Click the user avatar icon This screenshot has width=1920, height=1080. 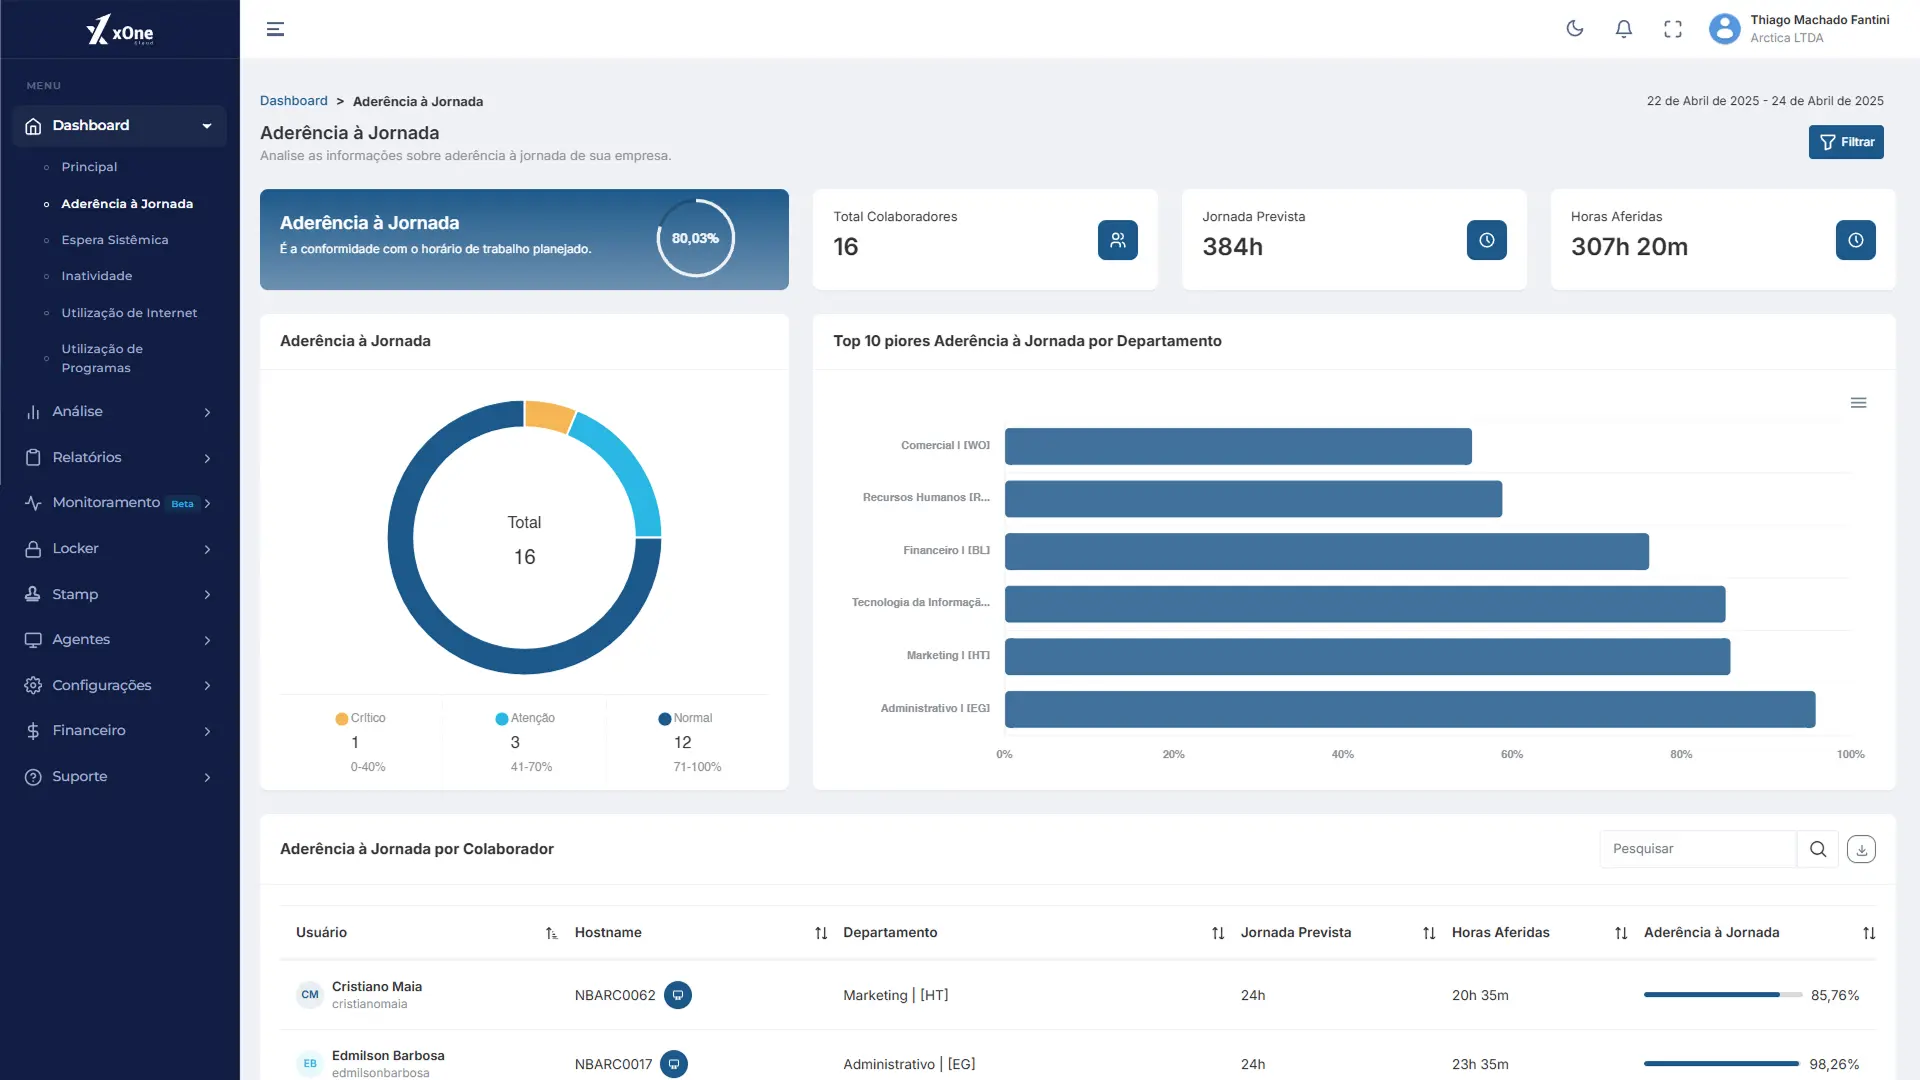click(x=1724, y=29)
